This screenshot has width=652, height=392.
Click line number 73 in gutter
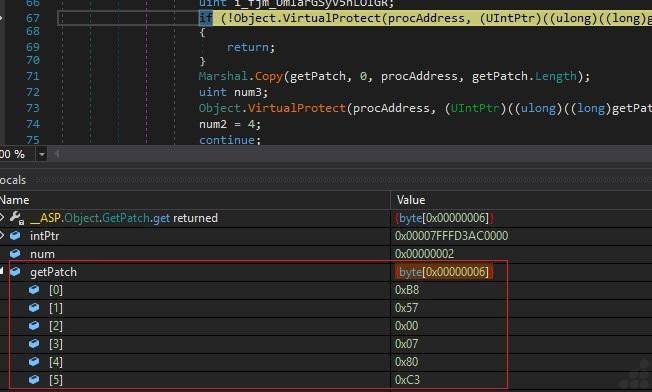(32, 108)
